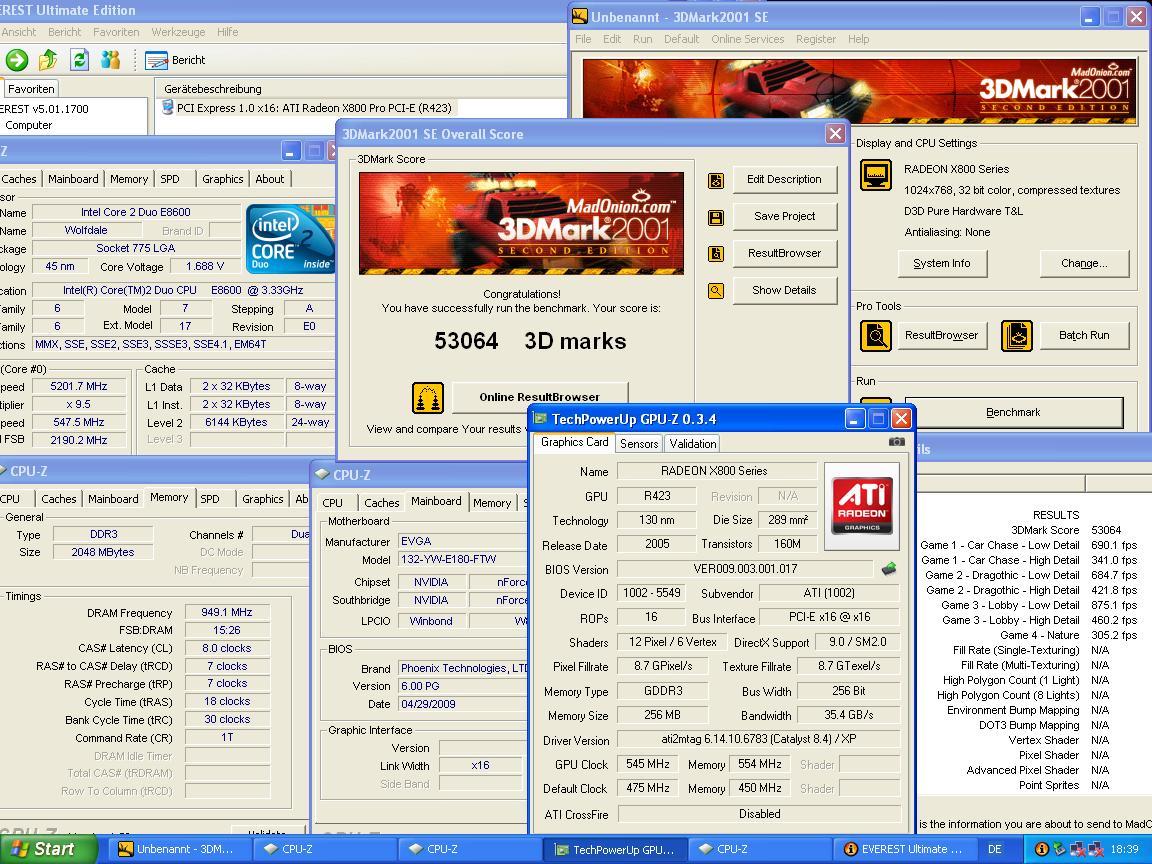
Task: Click System Info button in 3DMark
Action: (x=942, y=263)
